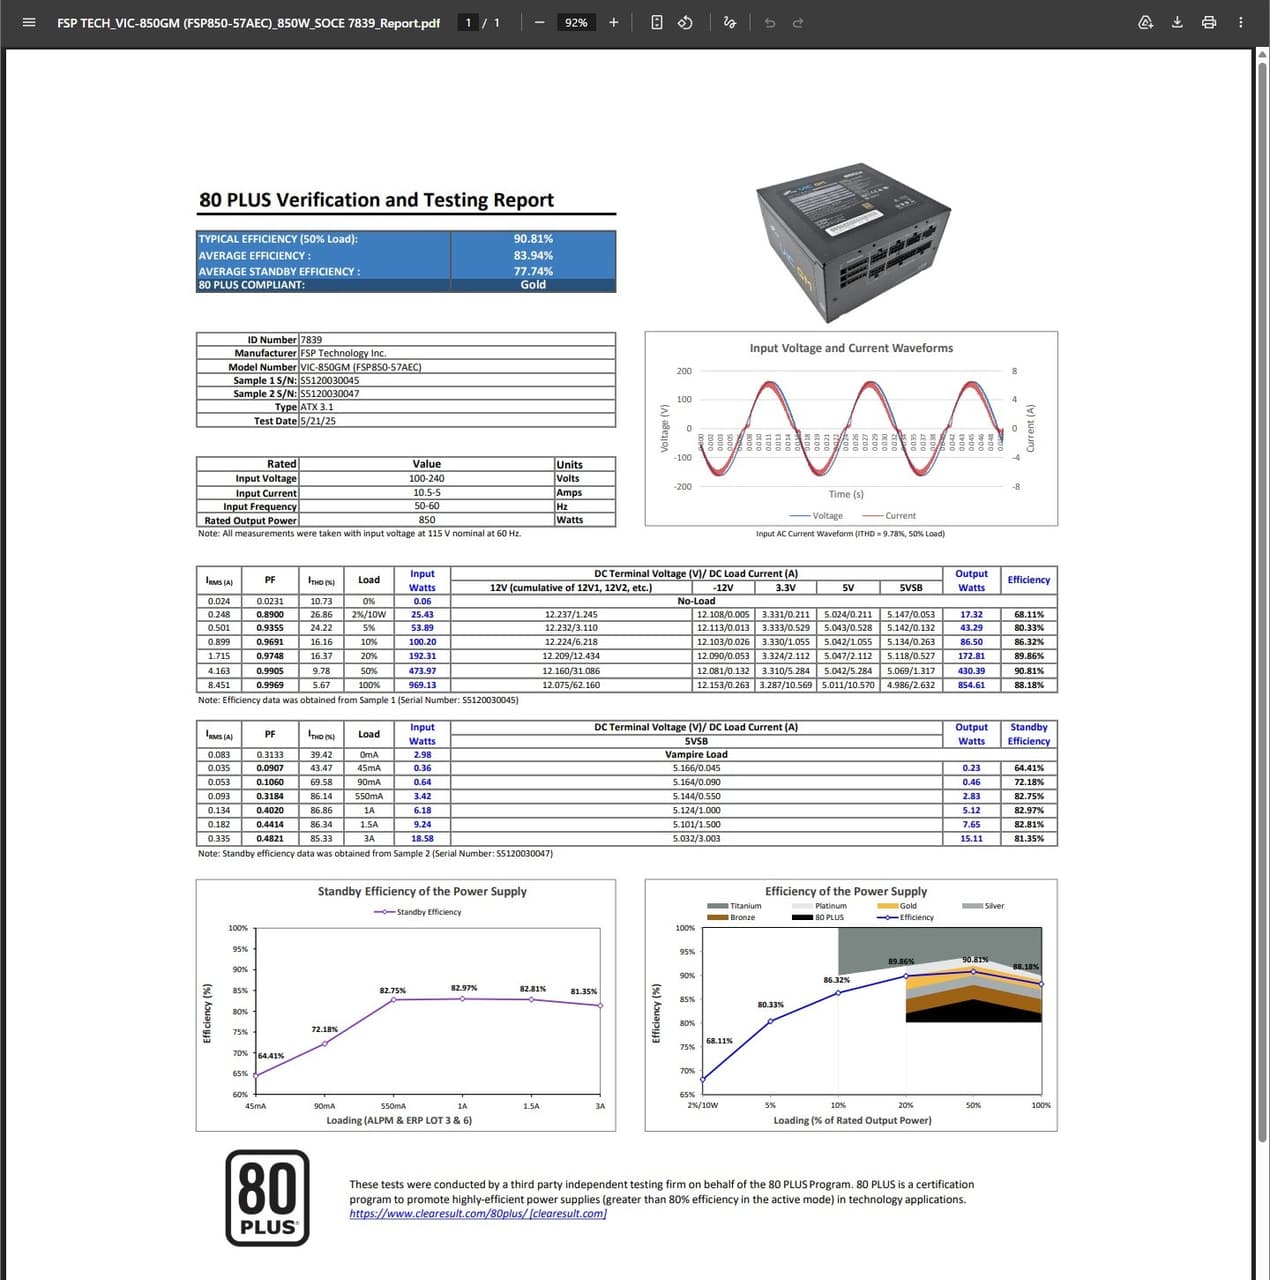
Task: Select the average standby efficiency 77.74%
Action: [x=533, y=271]
